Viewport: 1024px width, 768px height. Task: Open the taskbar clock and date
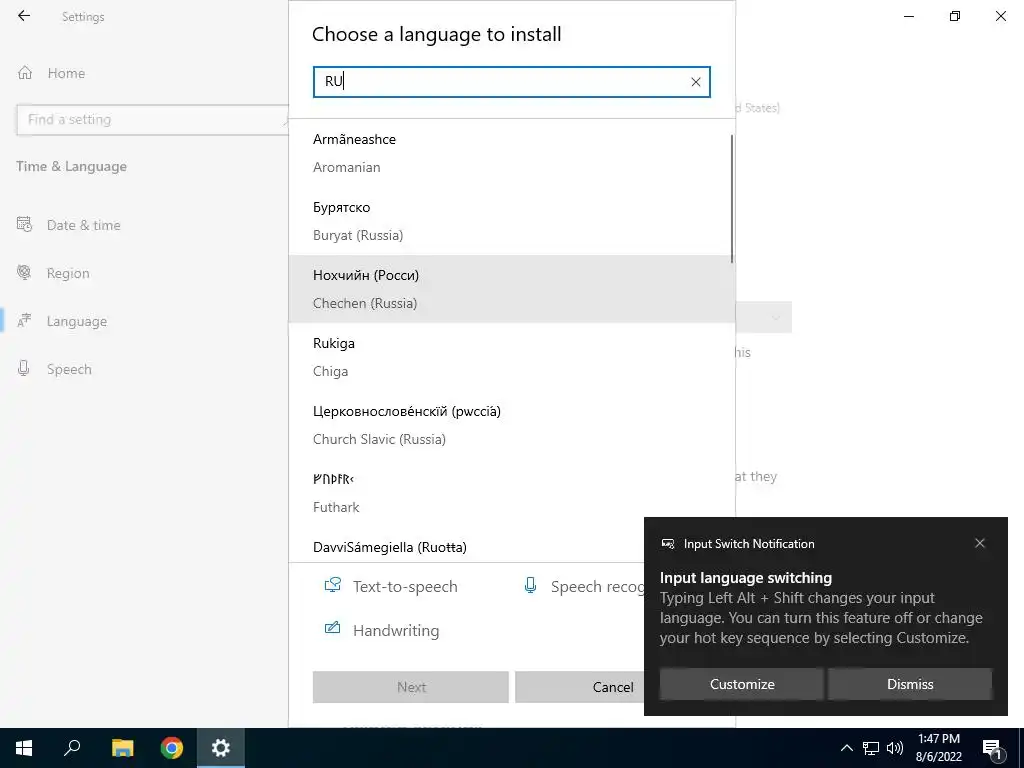click(x=938, y=748)
